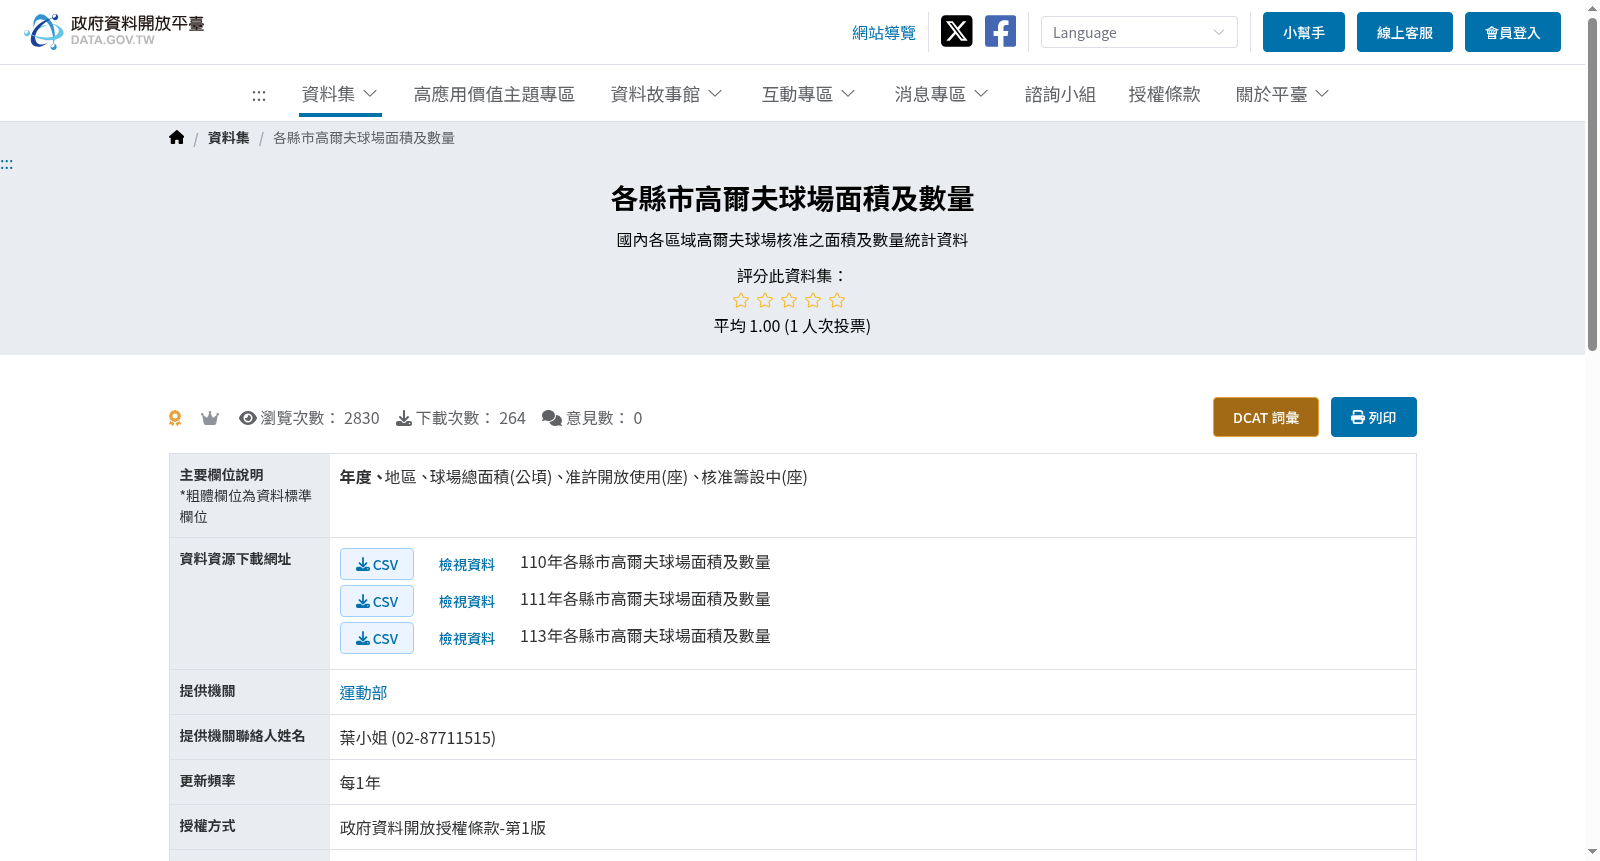View data for 113年 via 檢視資料

(x=467, y=639)
